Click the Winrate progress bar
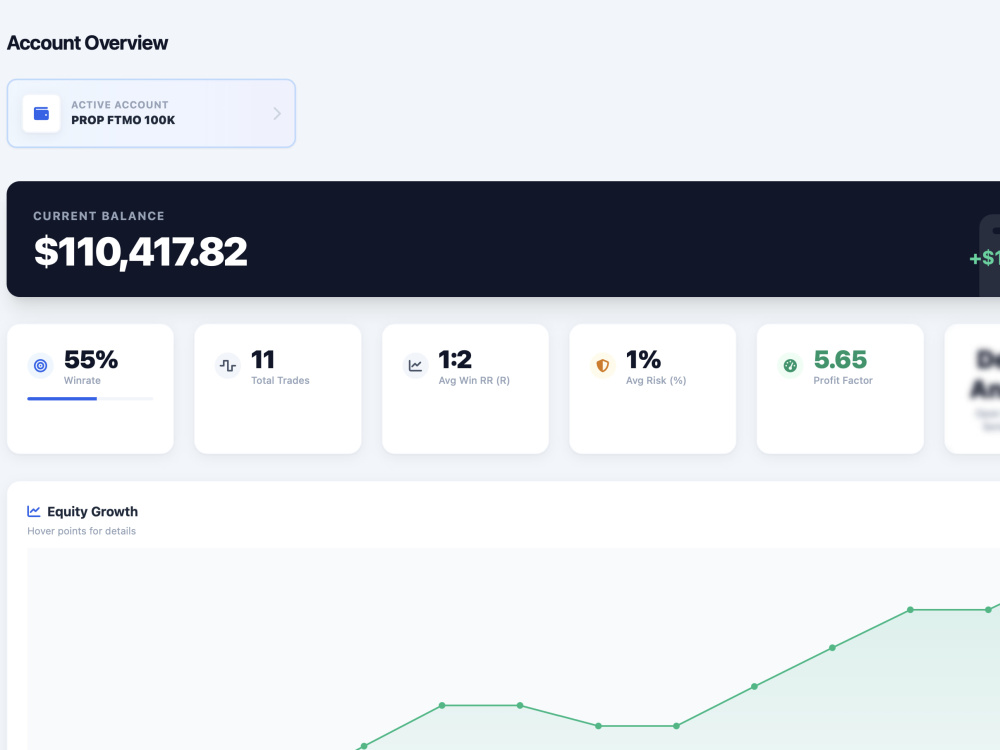The image size is (1000, 750). click(90, 399)
